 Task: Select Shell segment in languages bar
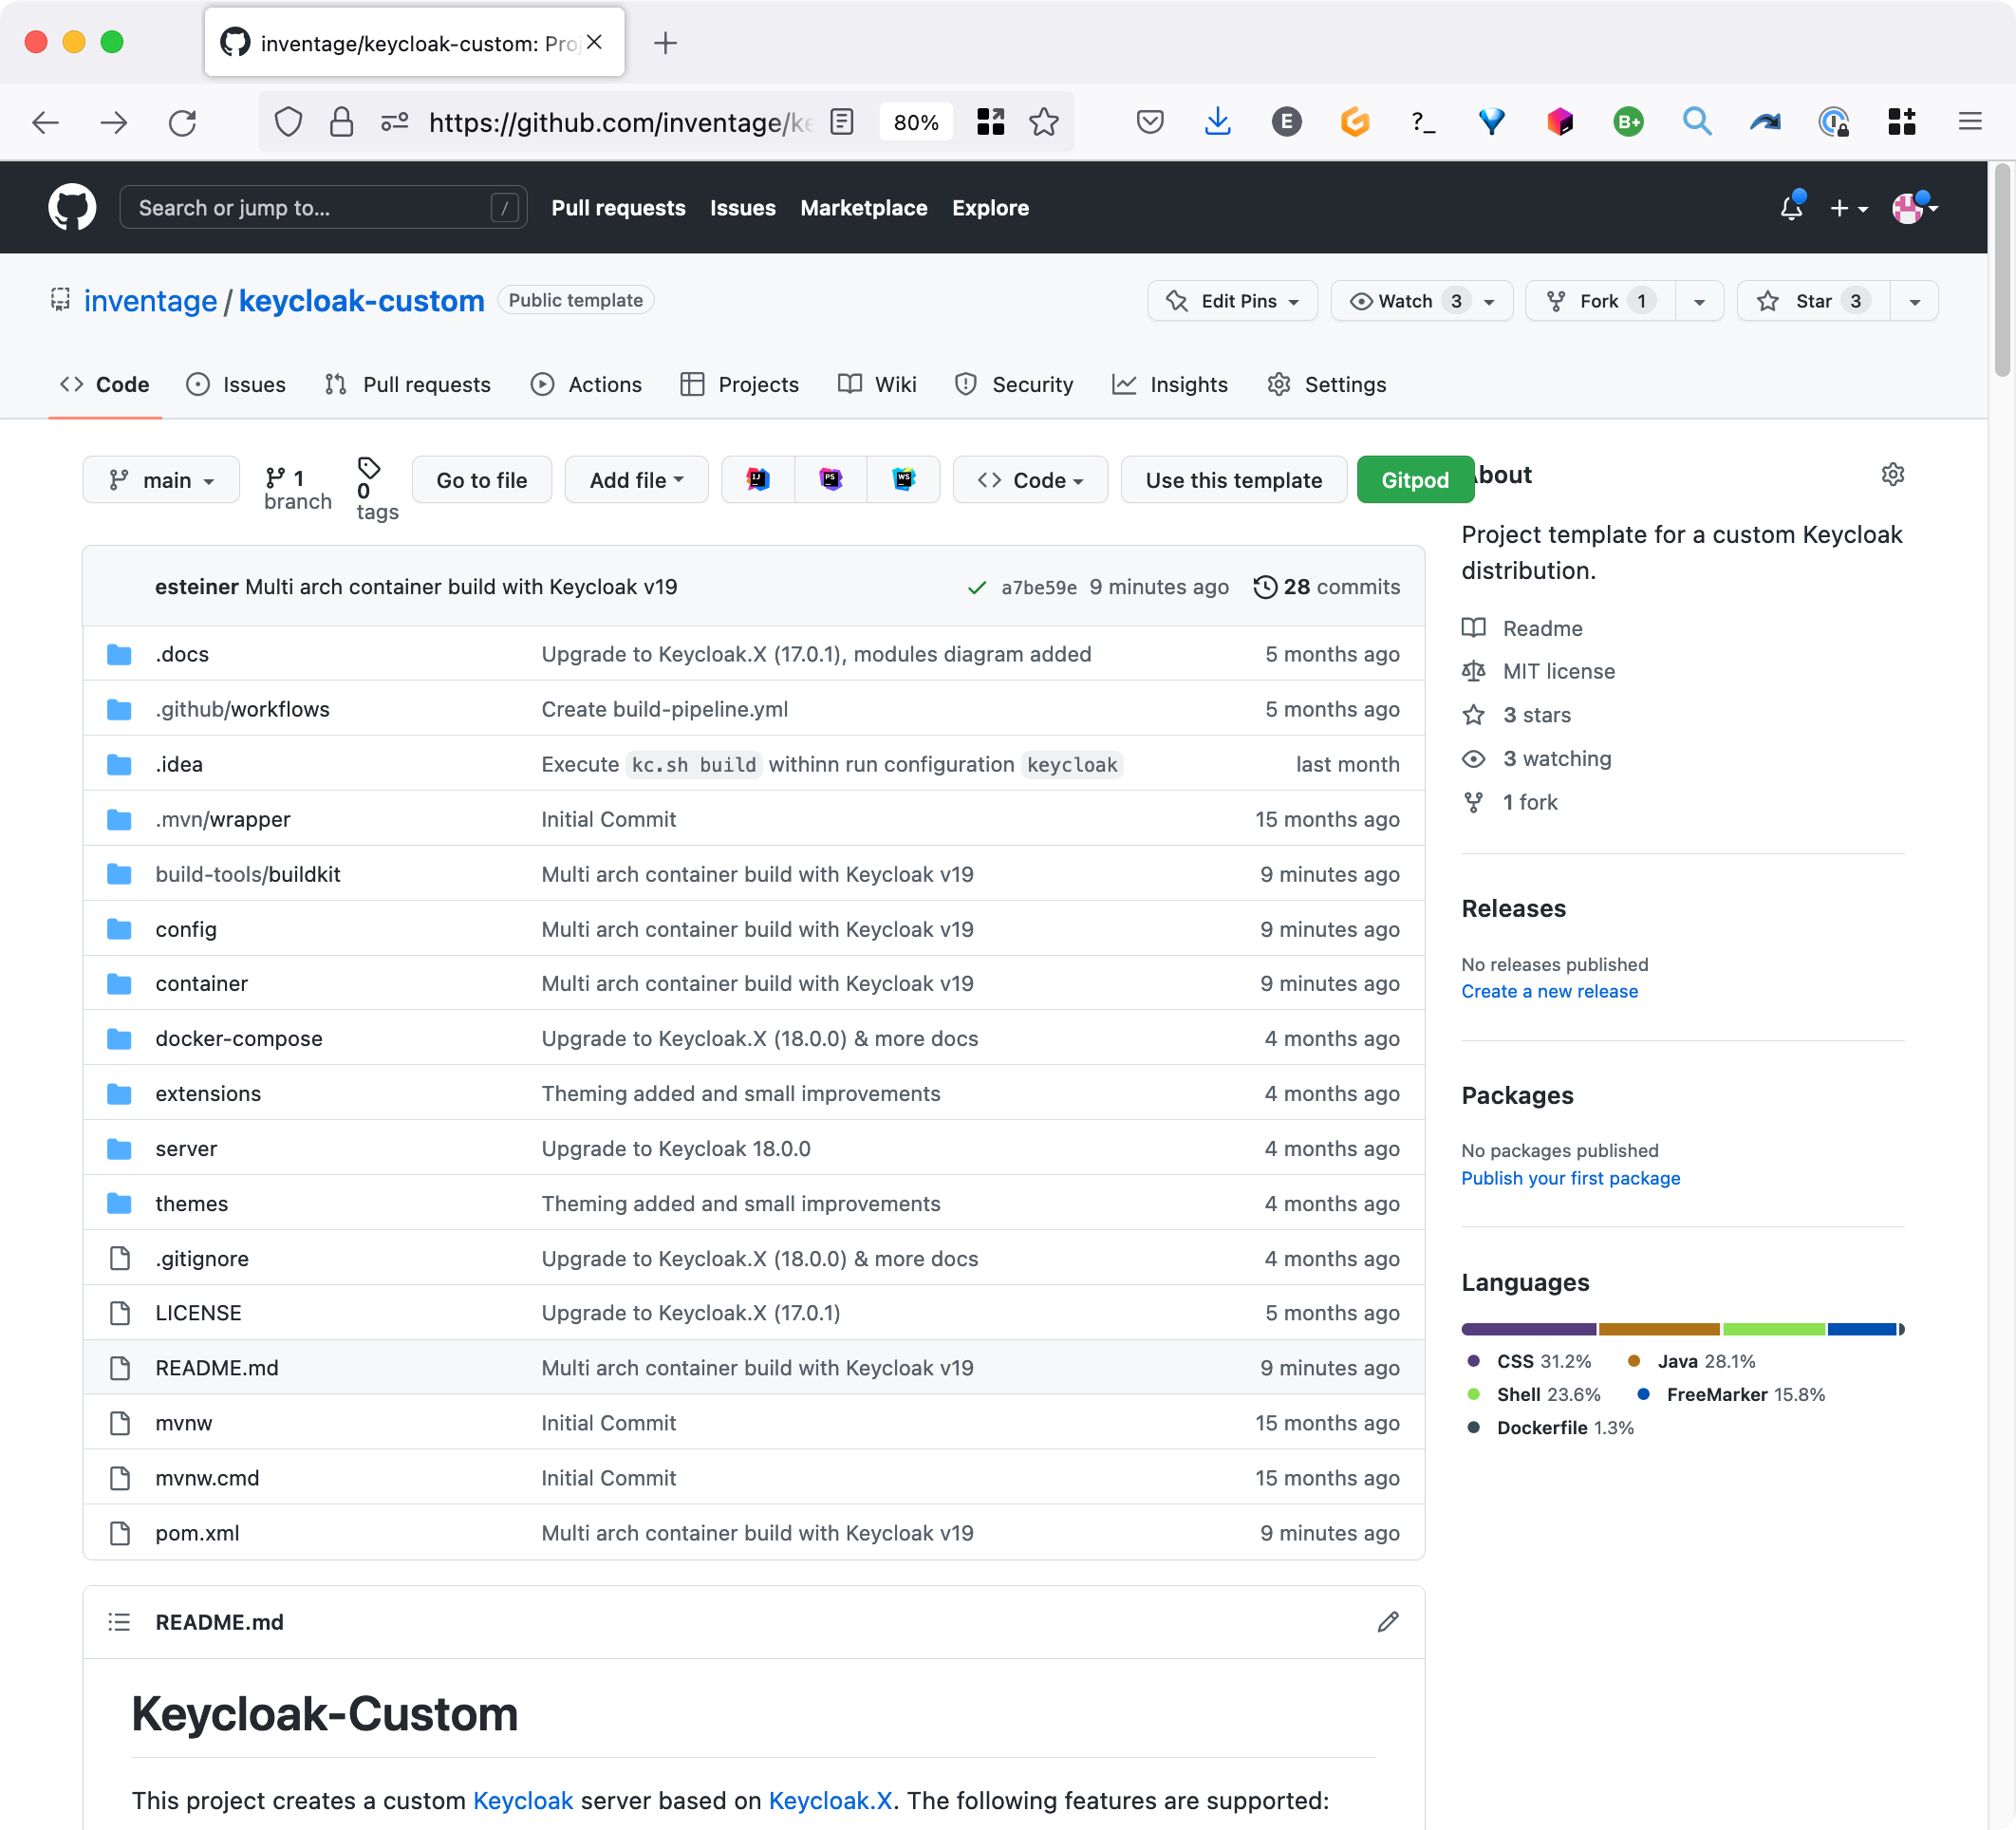click(1774, 1329)
